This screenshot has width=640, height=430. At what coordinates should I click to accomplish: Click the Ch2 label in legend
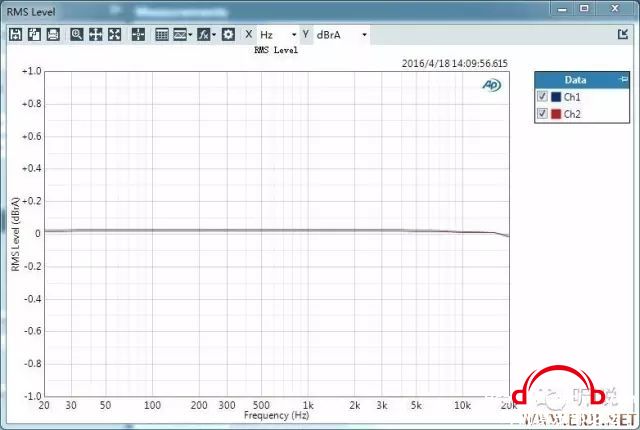(572, 114)
